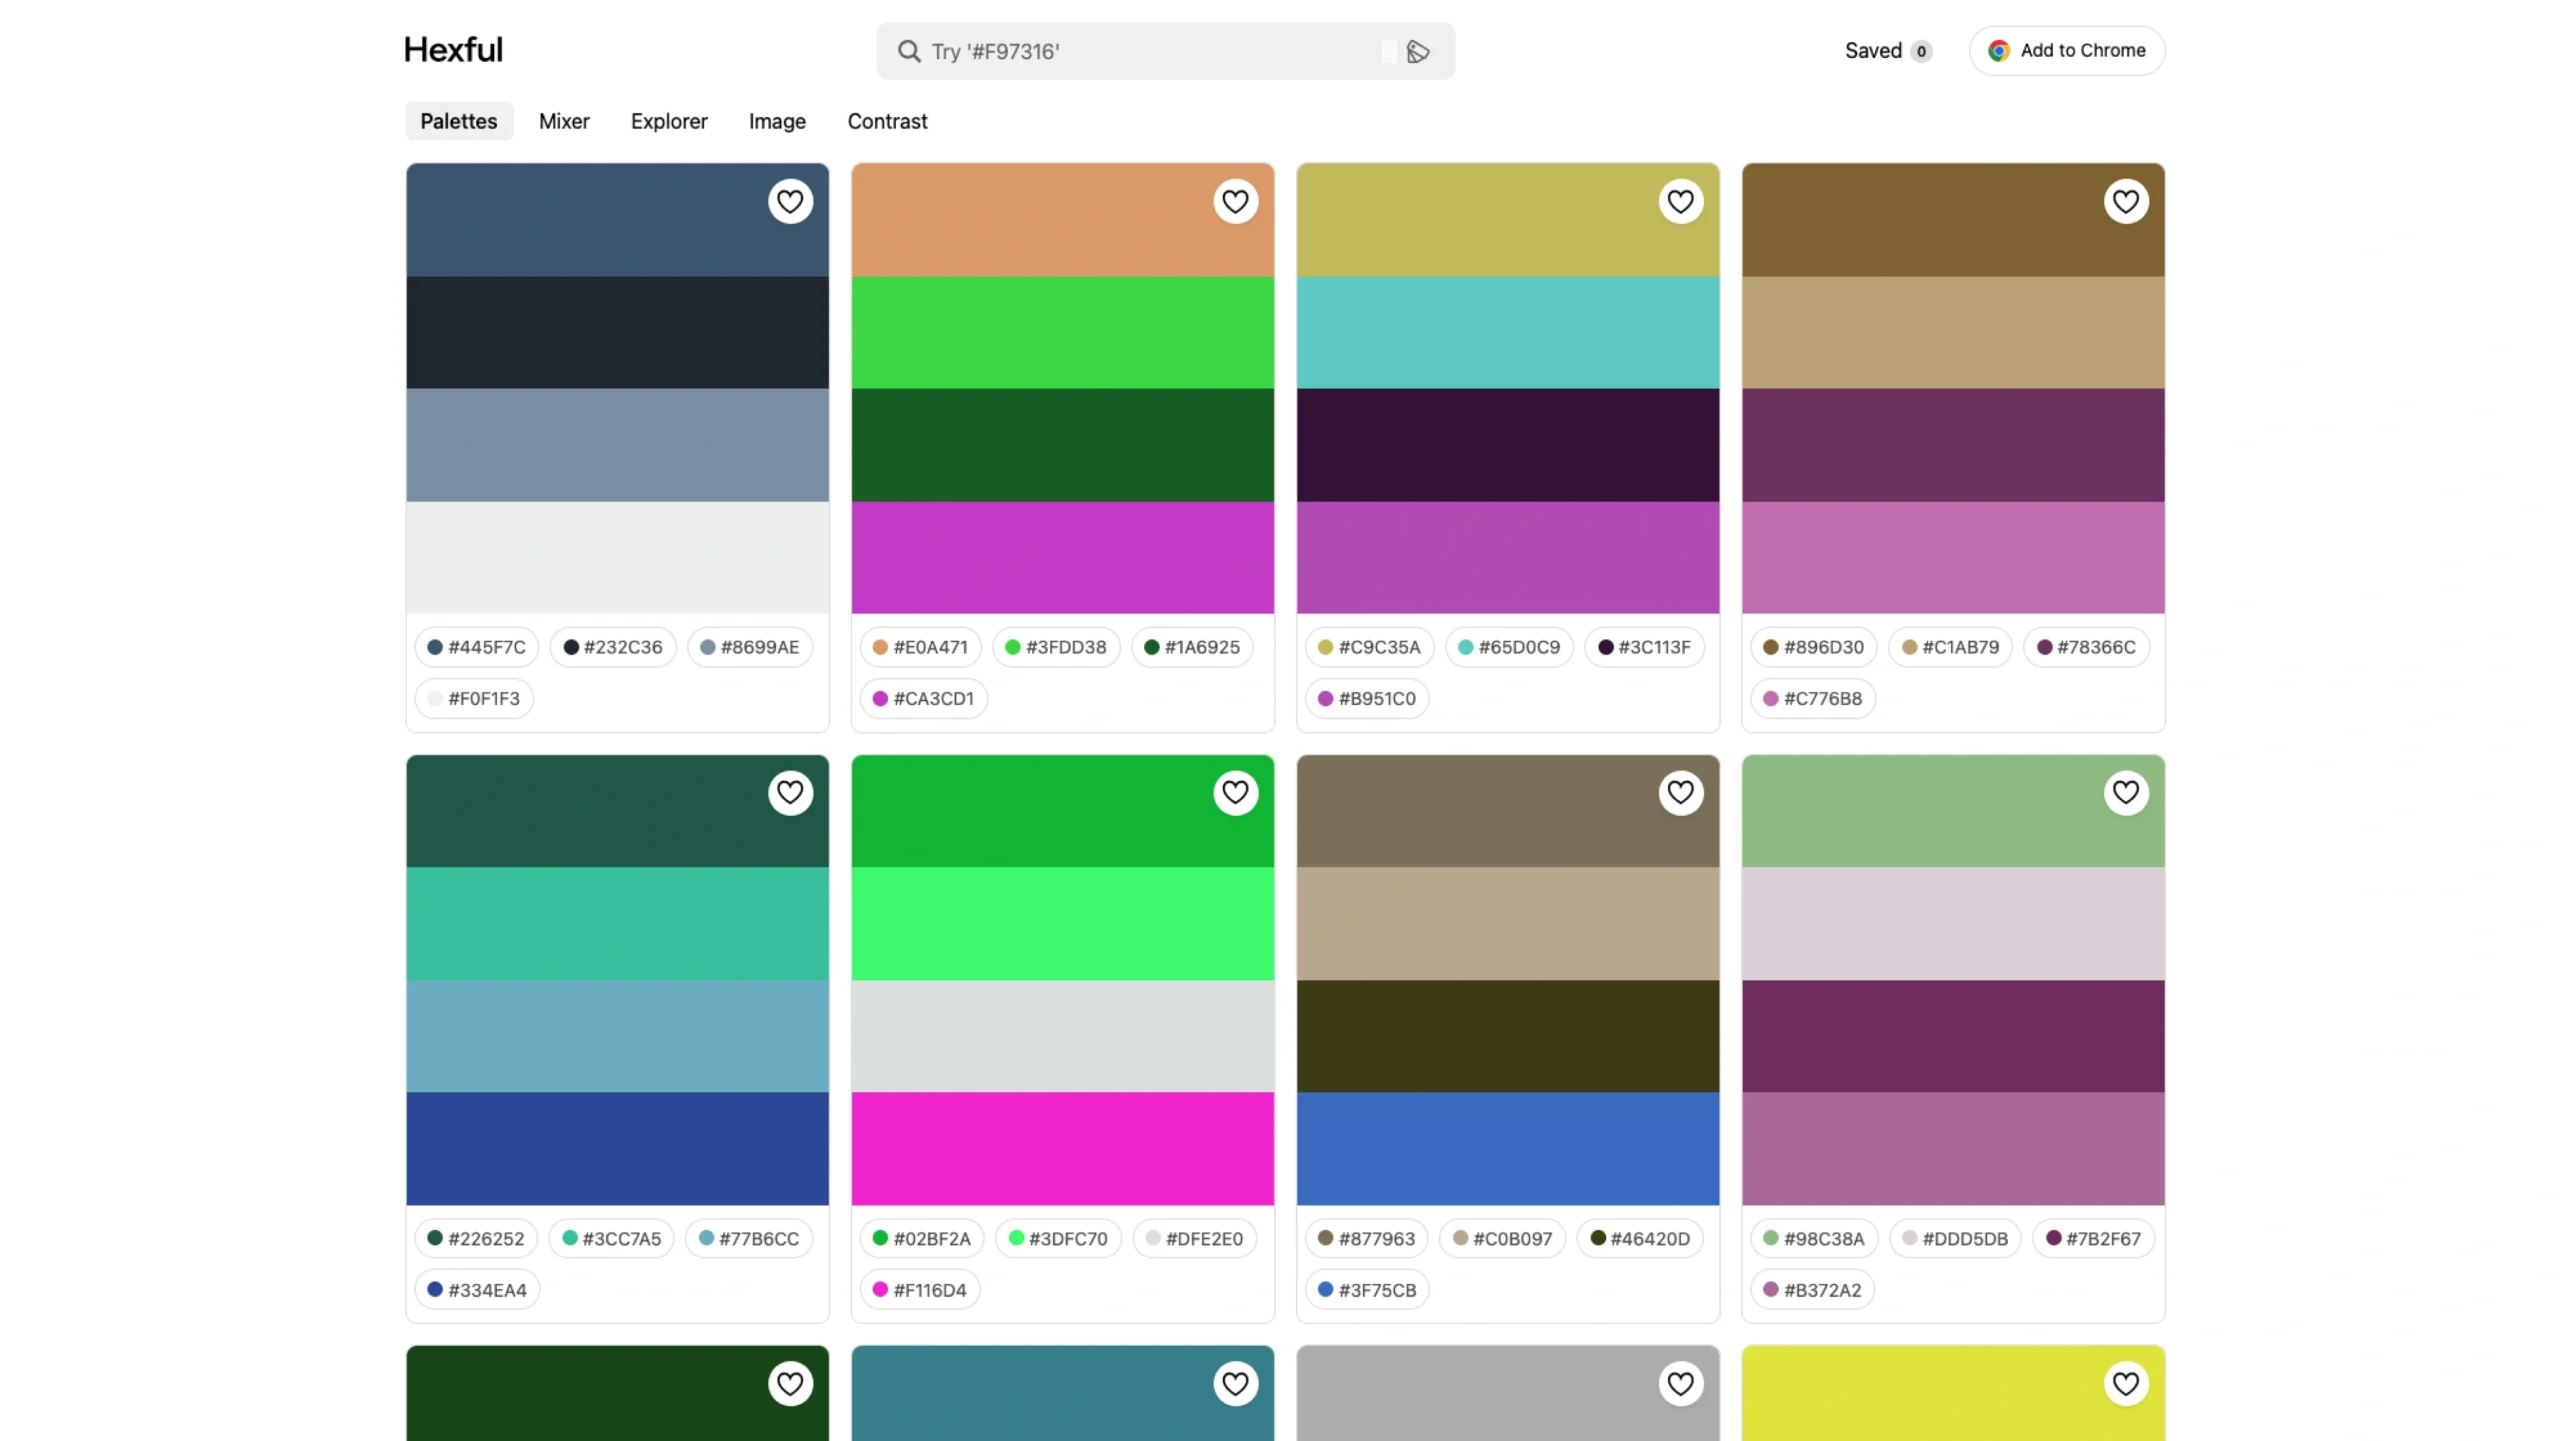Click the #334EA4 hex chip
Screen dimensions: 2560x1441
[477, 1291]
